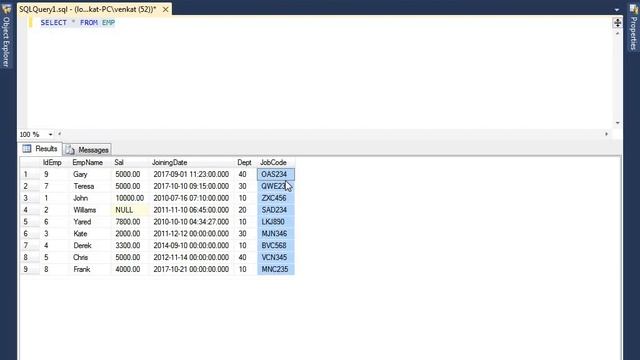Screen dimensions: 640x360
Task: Click the 2017-09-01 11:23:00.000 date cell
Action: tap(192, 174)
